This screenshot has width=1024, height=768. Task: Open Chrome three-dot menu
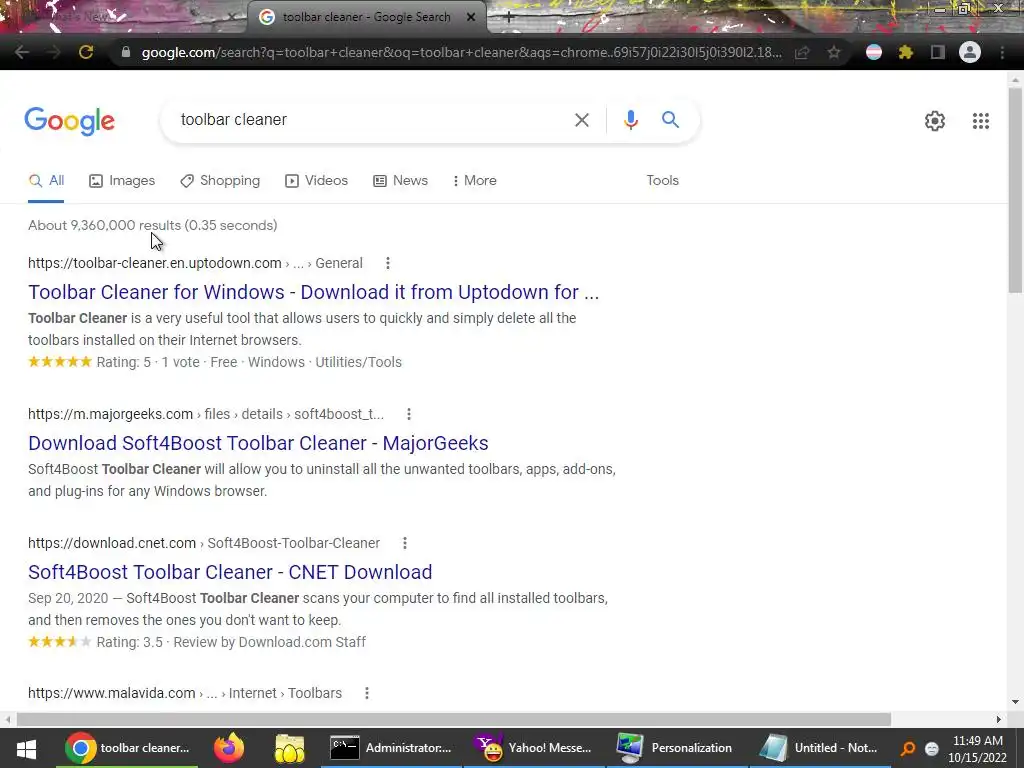click(1002, 52)
